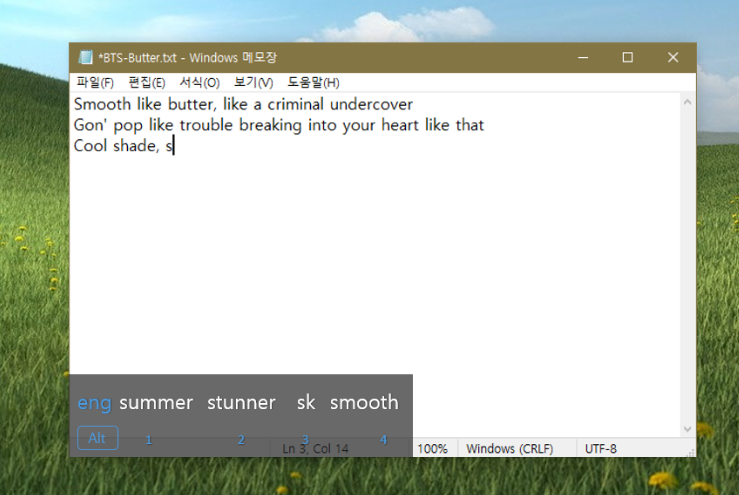Click the Notepad icon in title bar

pyautogui.click(x=85, y=58)
